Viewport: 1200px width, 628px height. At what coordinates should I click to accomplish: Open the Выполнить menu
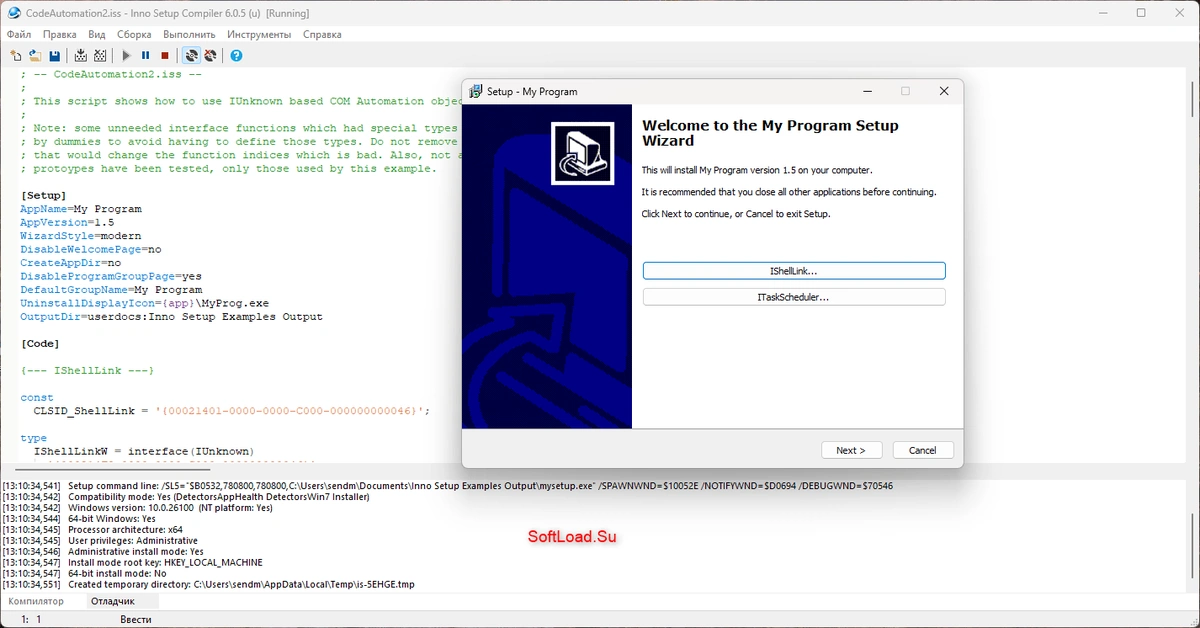tap(189, 34)
